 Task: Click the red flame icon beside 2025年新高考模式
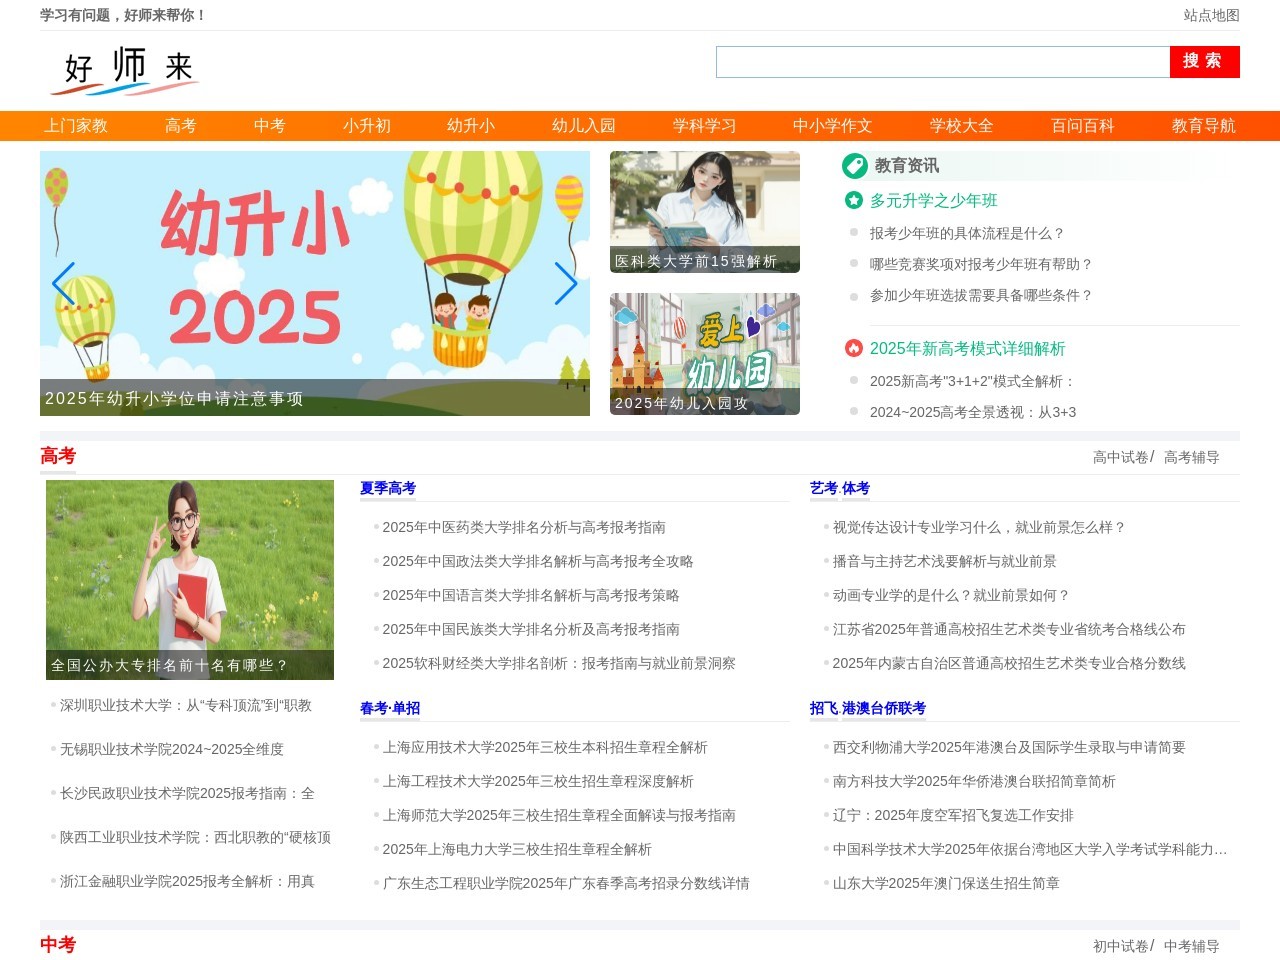(854, 348)
